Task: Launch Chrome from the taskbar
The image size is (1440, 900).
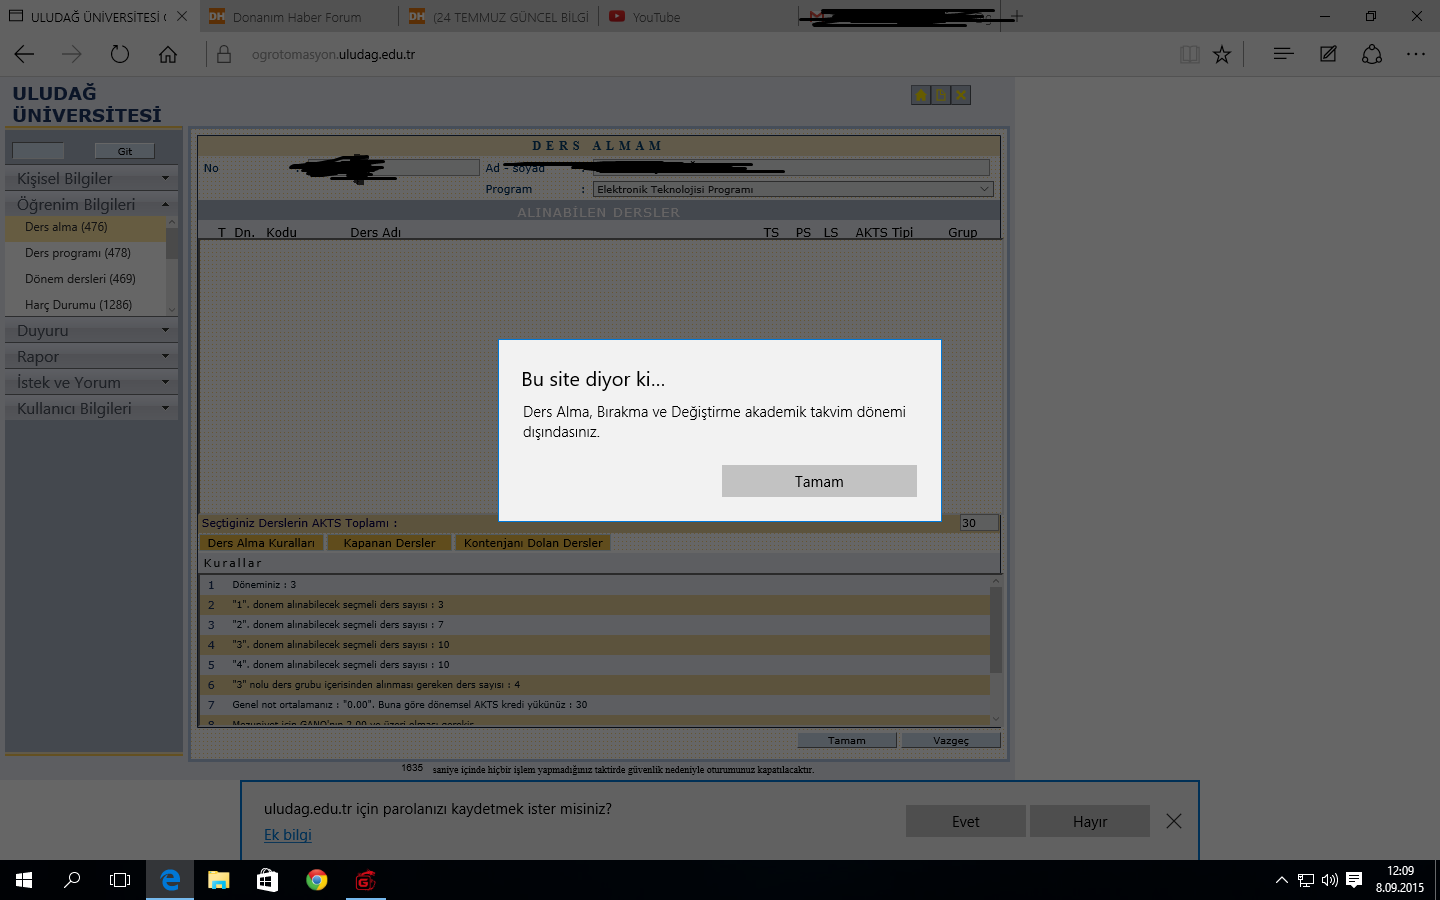Action: coord(316,880)
